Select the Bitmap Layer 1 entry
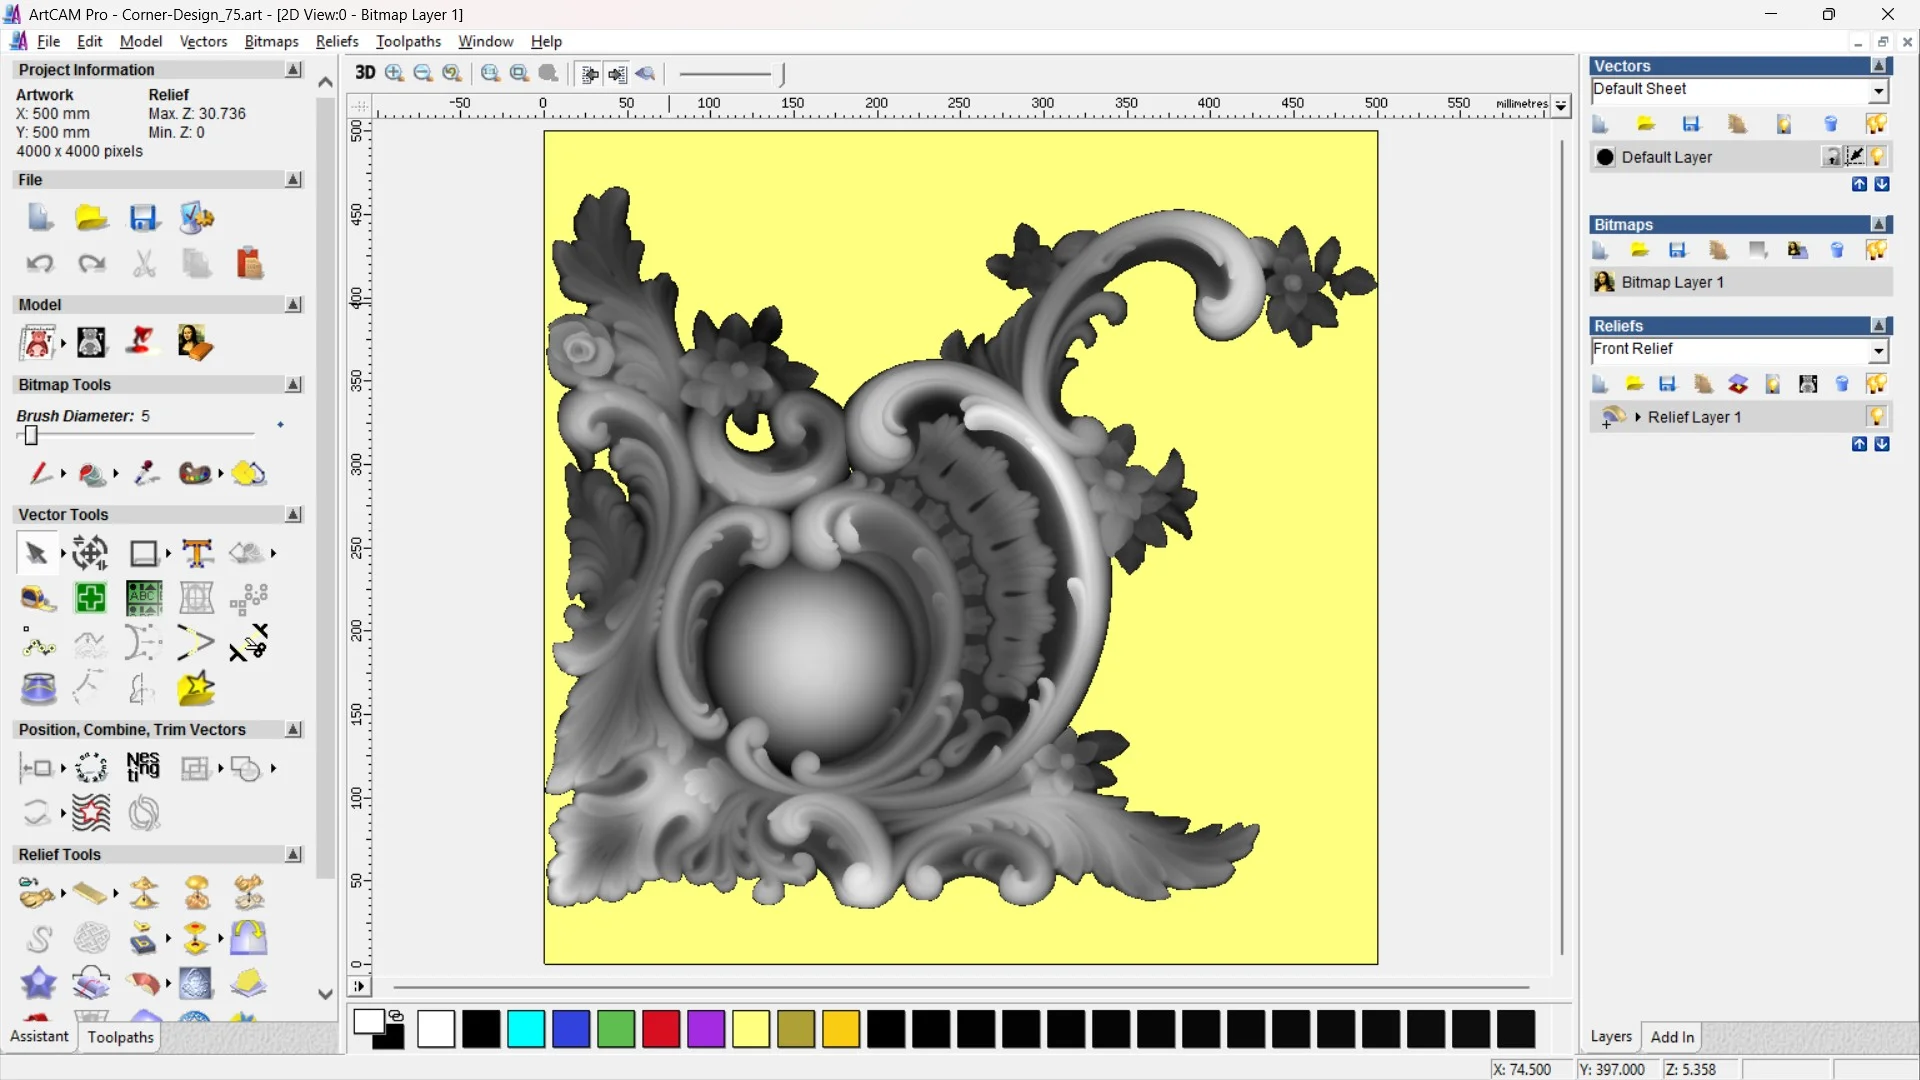1920x1080 pixels. pos(1672,282)
